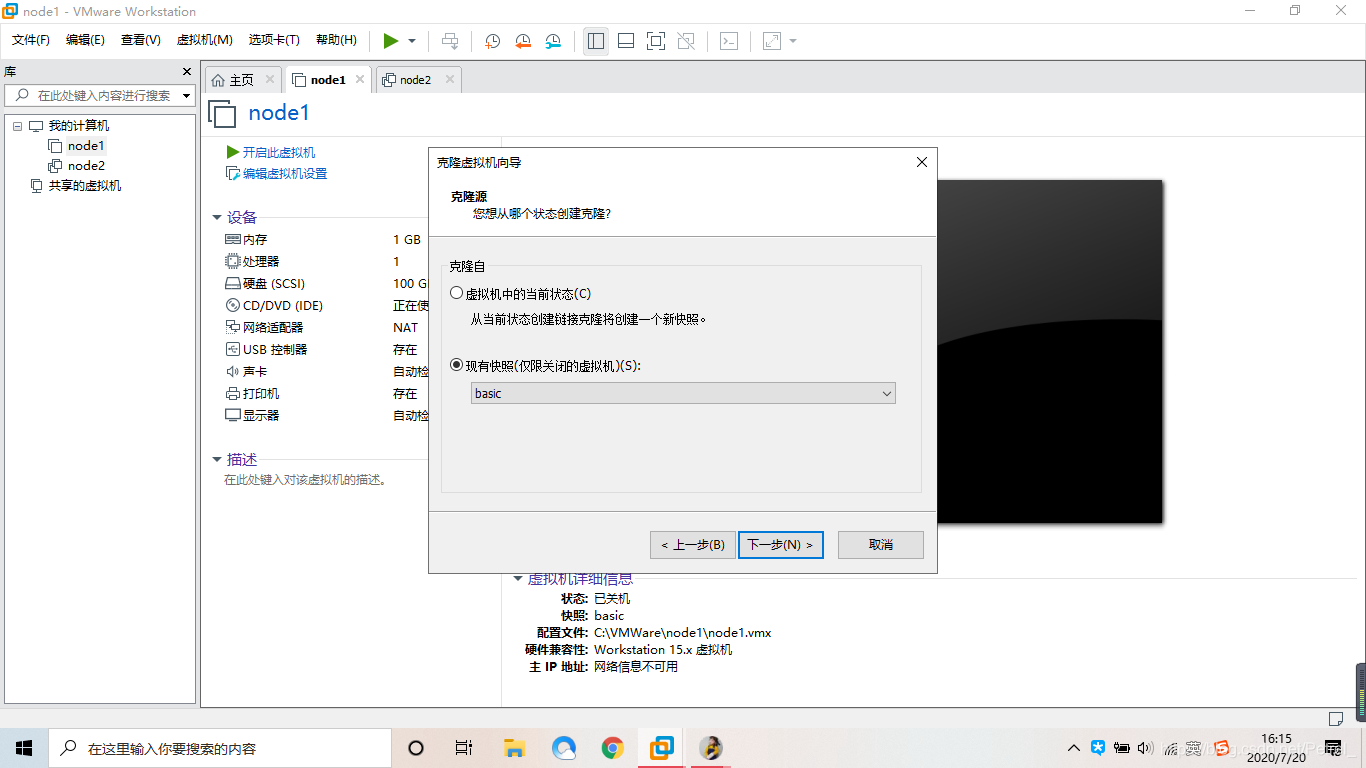The image size is (1366, 768).
Task: Toggle the library sidebar view icon
Action: point(596,41)
